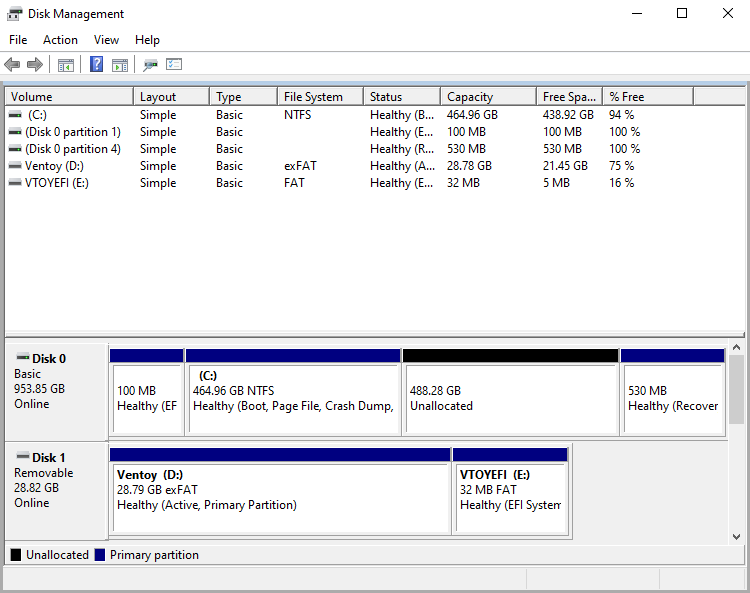Click the Back arrow toolbar icon
Viewport: 750px width, 593px height.
pos(12,65)
